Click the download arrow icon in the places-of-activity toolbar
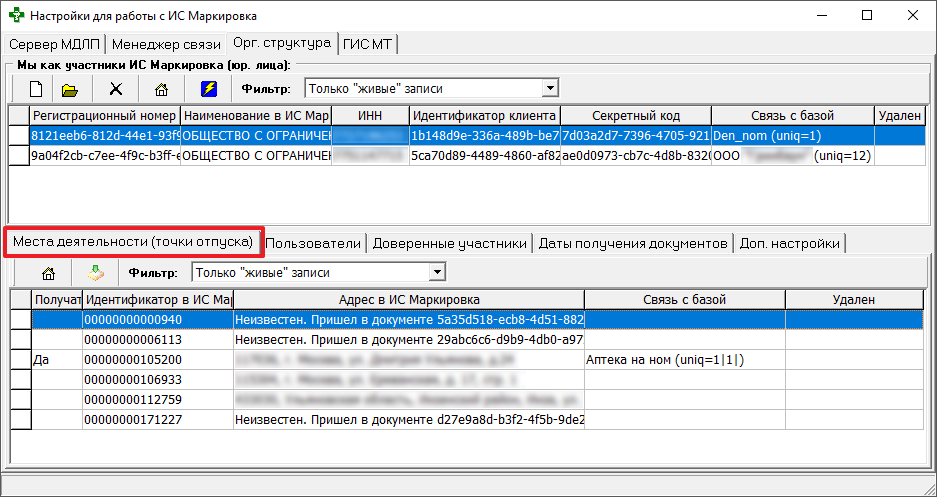 [x=95, y=273]
